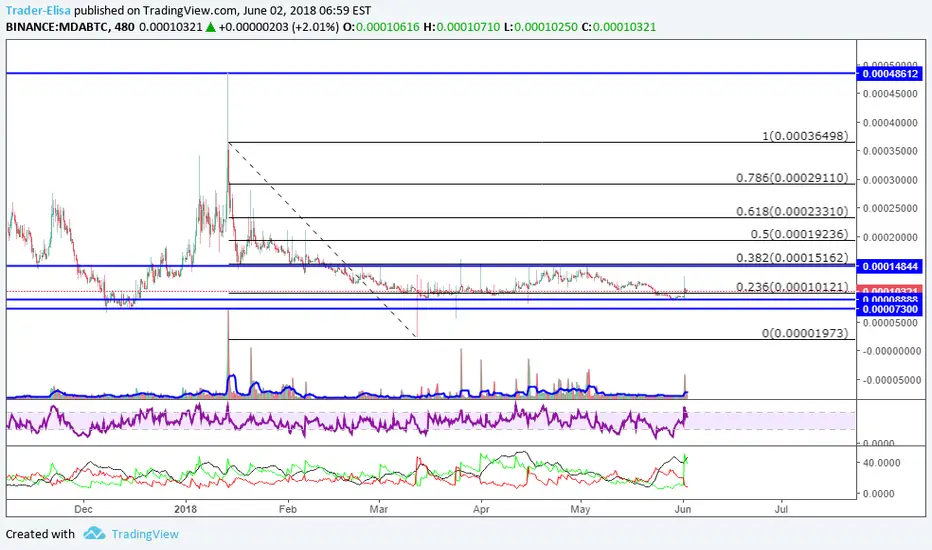The height and width of the screenshot is (550, 932).
Task: Select Fibonacci level 0.236(0.00010121) label
Action: (x=792, y=287)
